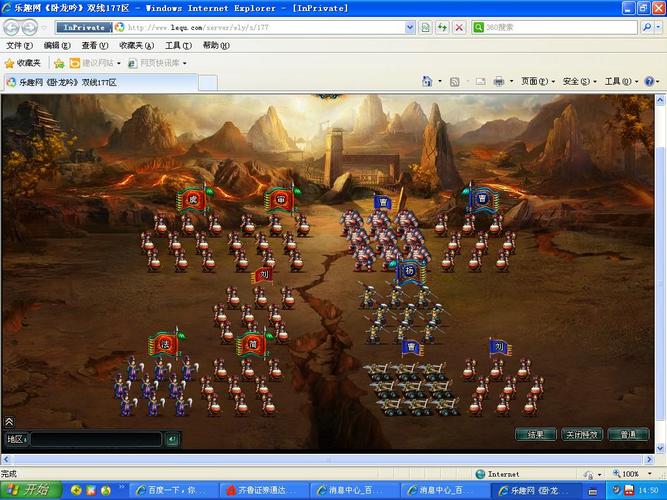Expand the chat panel with the double chevron
The height and width of the screenshot is (500, 667).
coord(9,422)
